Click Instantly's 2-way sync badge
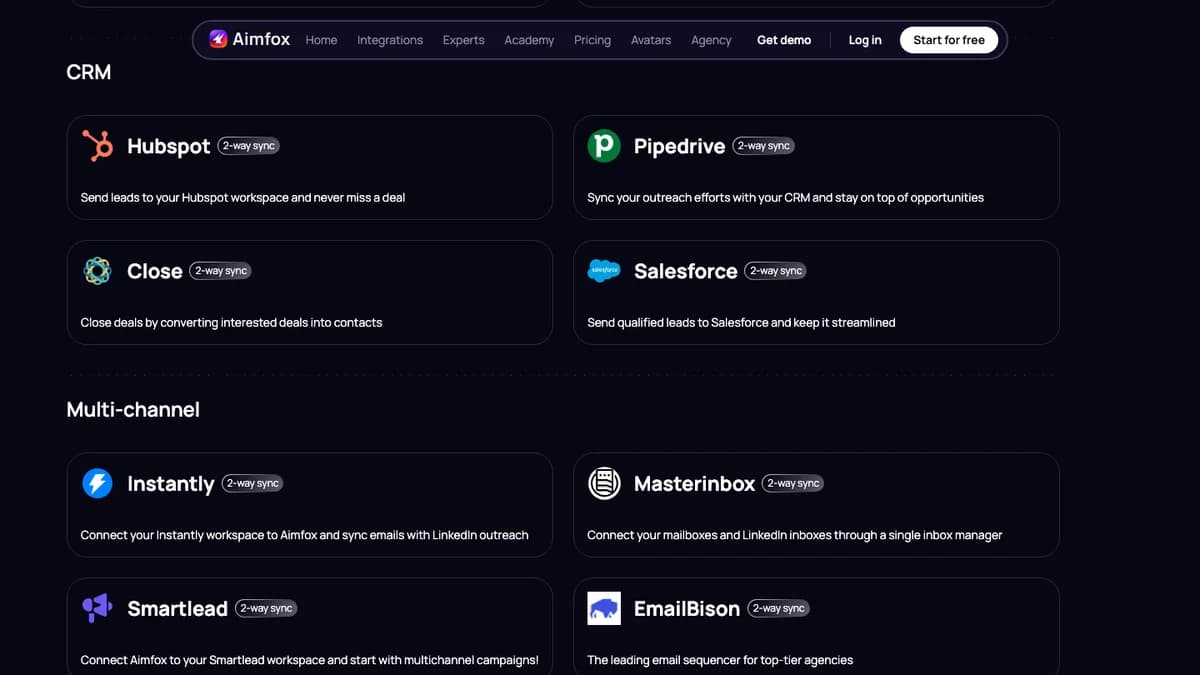Viewport: 1200px width, 675px height. coord(253,484)
